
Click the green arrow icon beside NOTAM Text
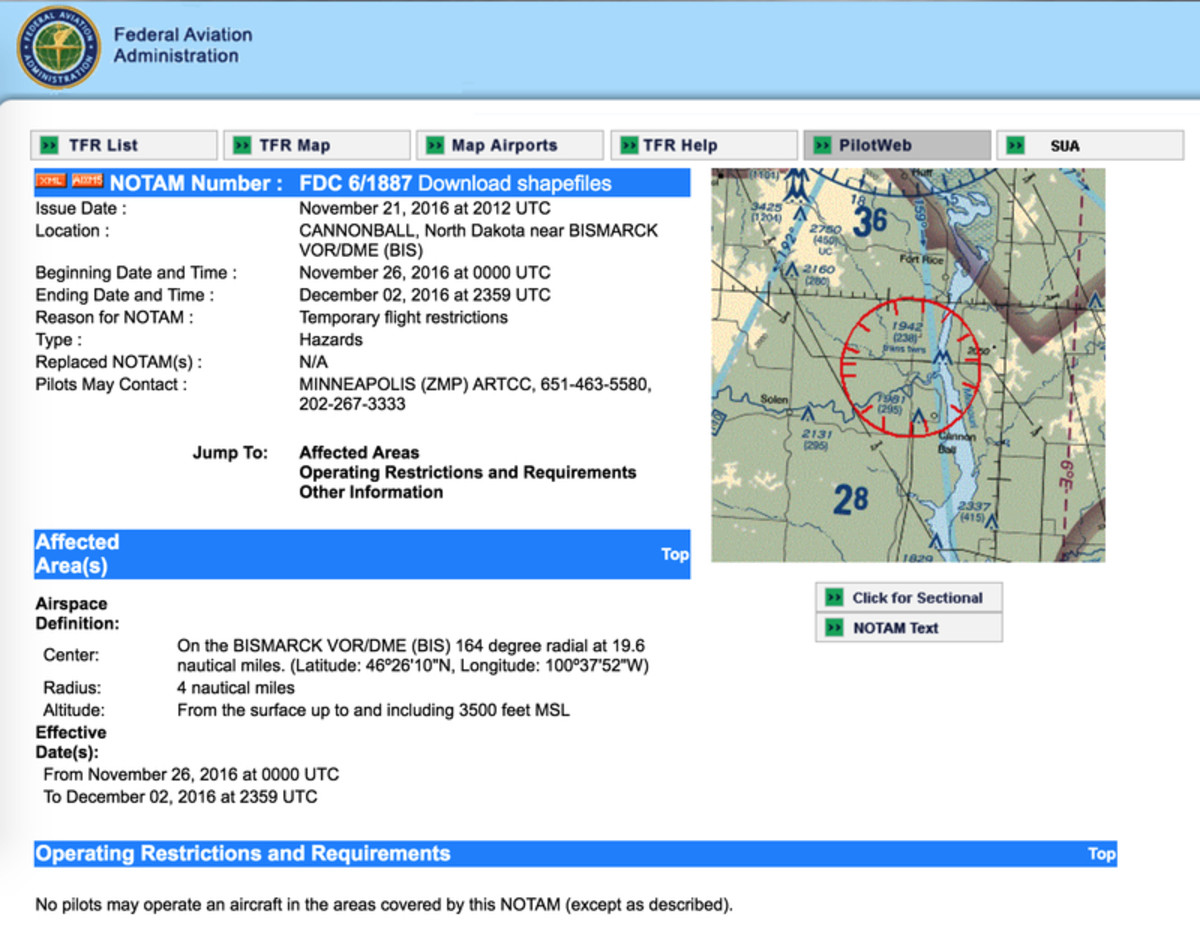click(x=834, y=628)
